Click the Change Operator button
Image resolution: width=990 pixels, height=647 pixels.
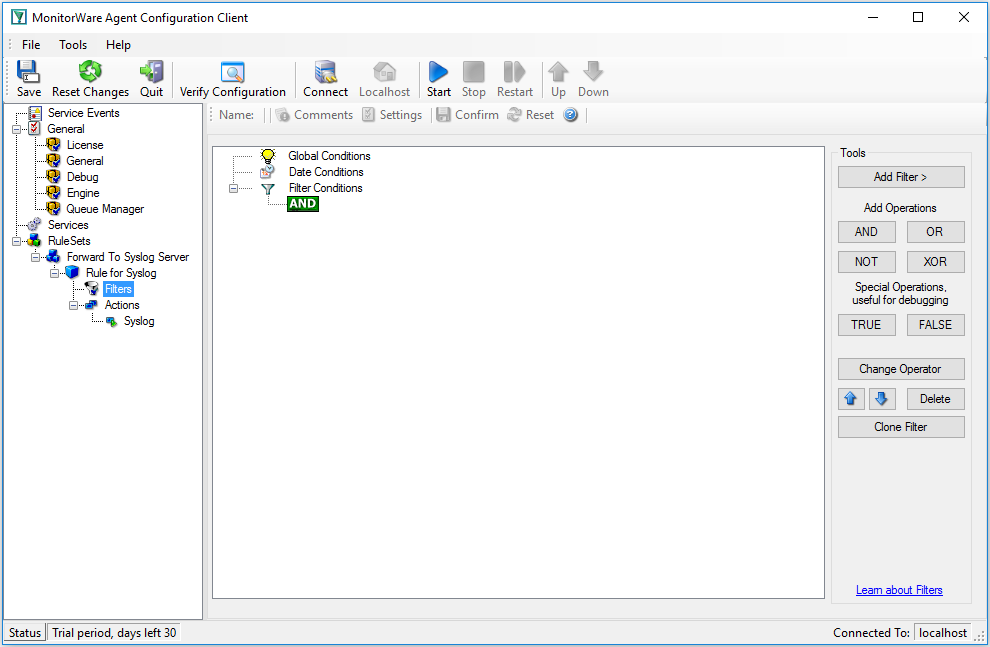pyautogui.click(x=901, y=369)
